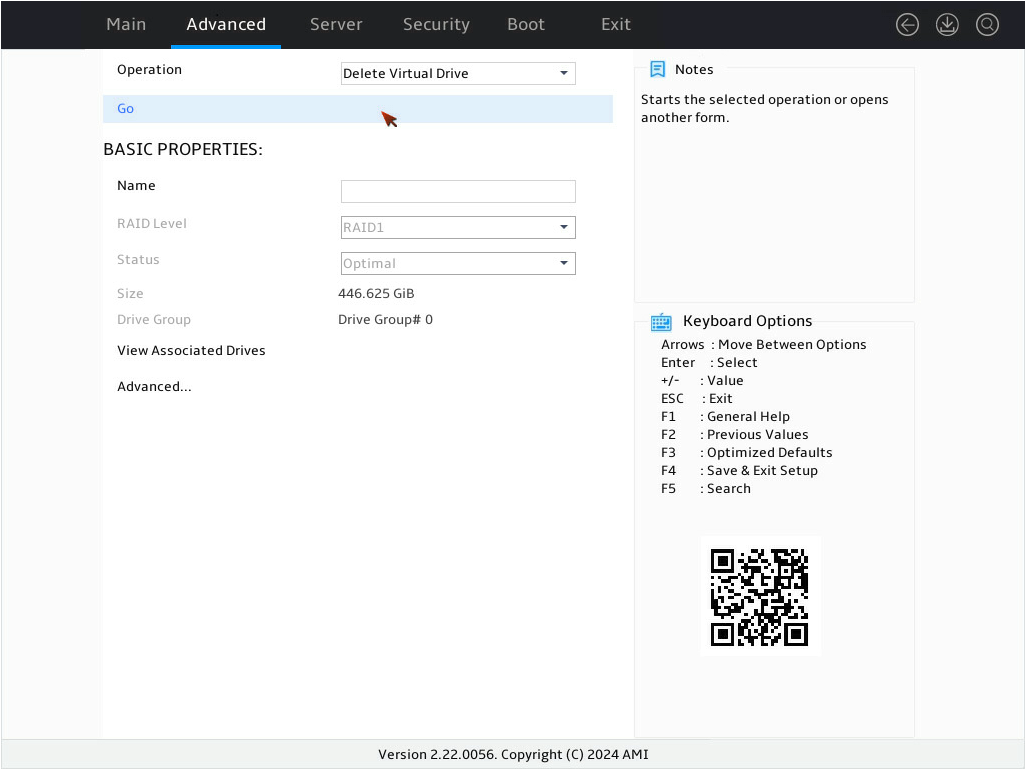This screenshot has height=769, width=1025.
Task: Open the Advanced... properties entry
Action: pyautogui.click(x=154, y=386)
